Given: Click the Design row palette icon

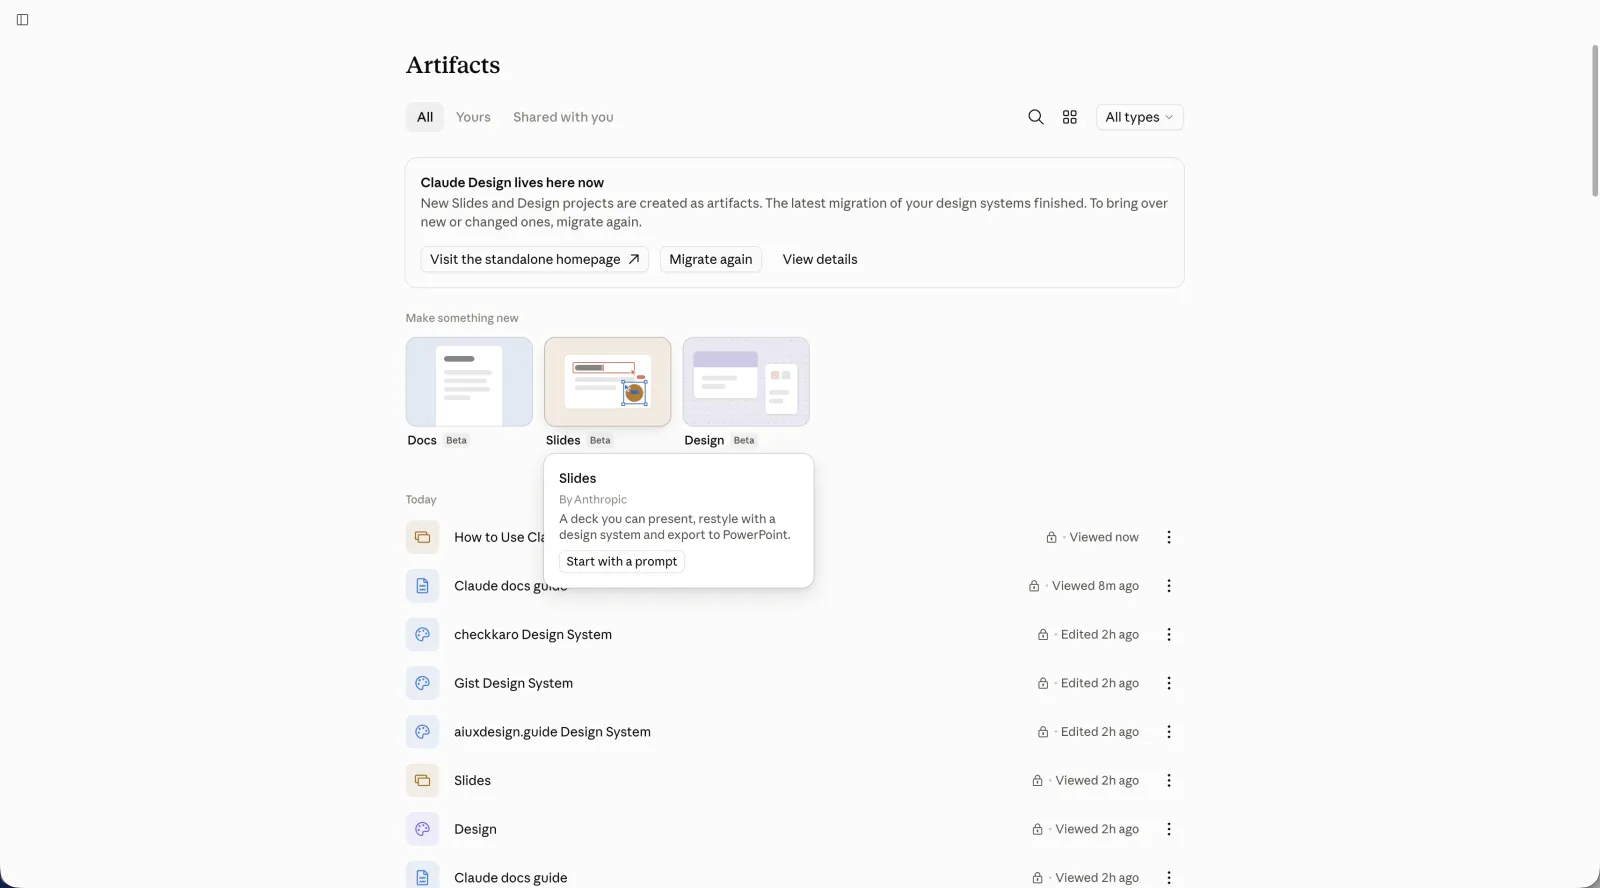Looking at the screenshot, I should tap(422, 829).
